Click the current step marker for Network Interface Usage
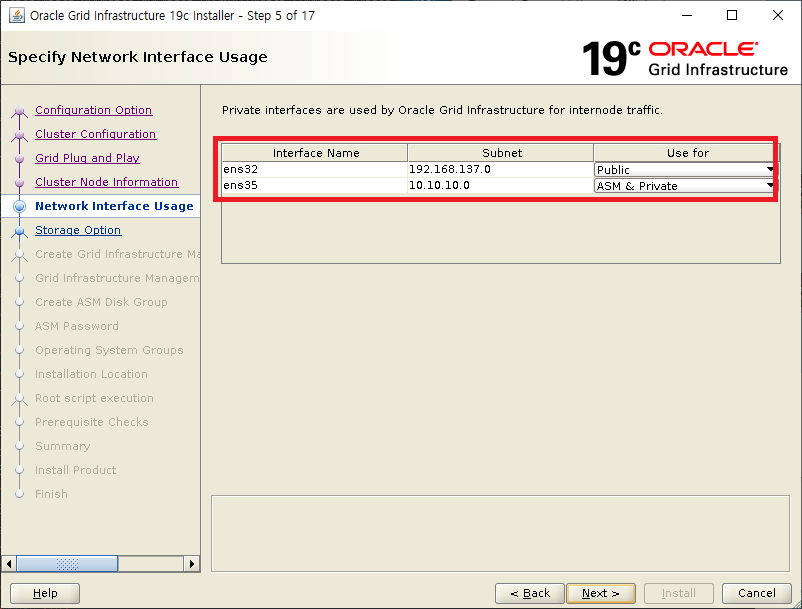 tap(19, 206)
